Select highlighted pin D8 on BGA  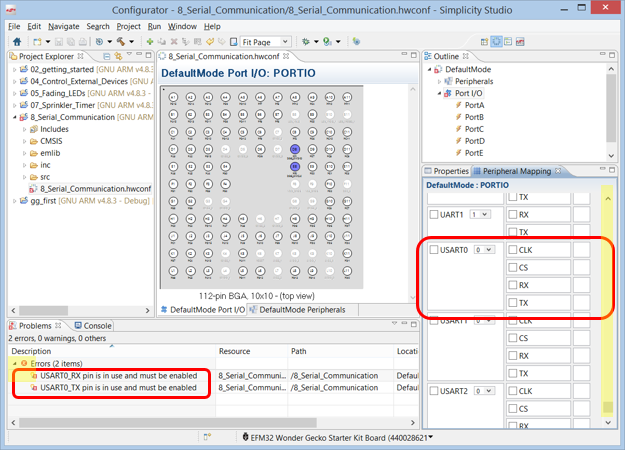[x=295, y=149]
